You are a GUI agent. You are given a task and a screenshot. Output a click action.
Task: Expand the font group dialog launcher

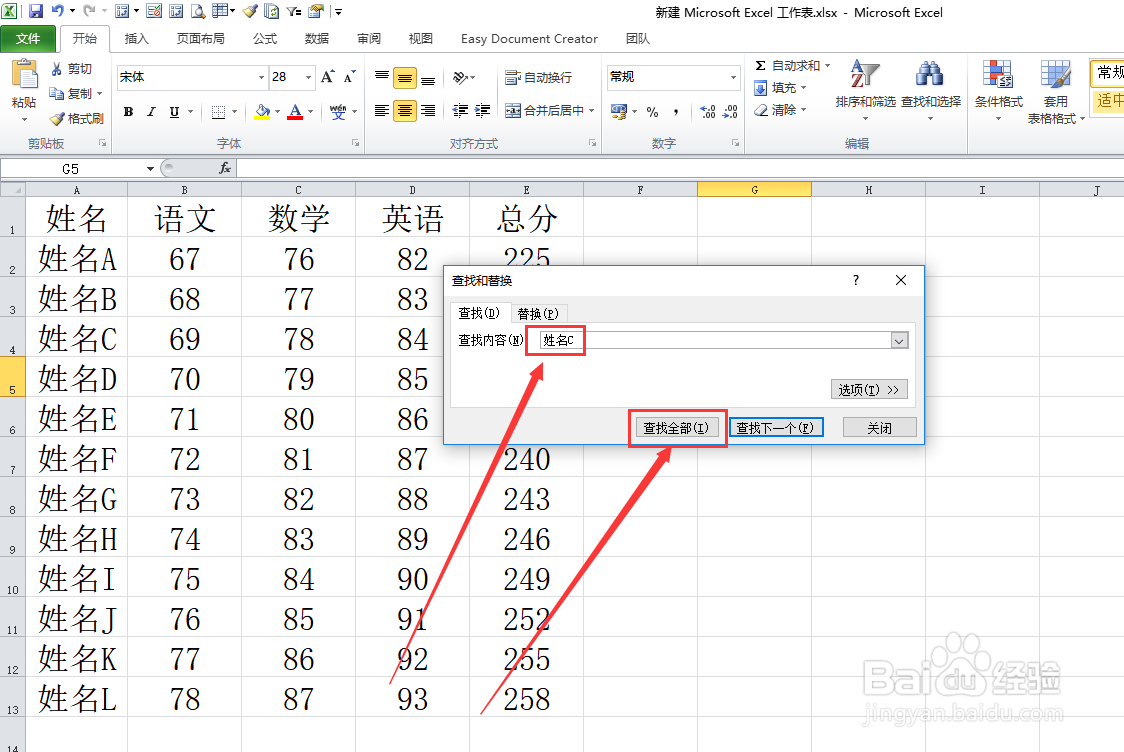(355, 143)
